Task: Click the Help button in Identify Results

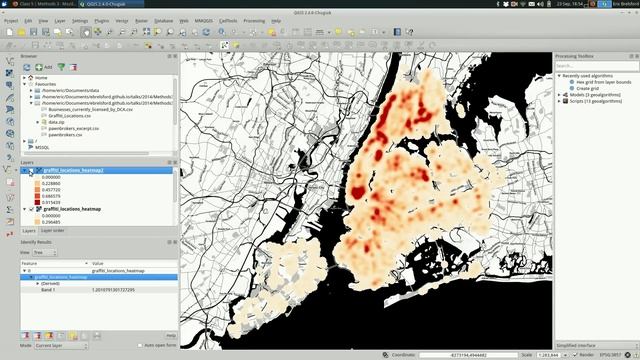Action: tap(171, 336)
